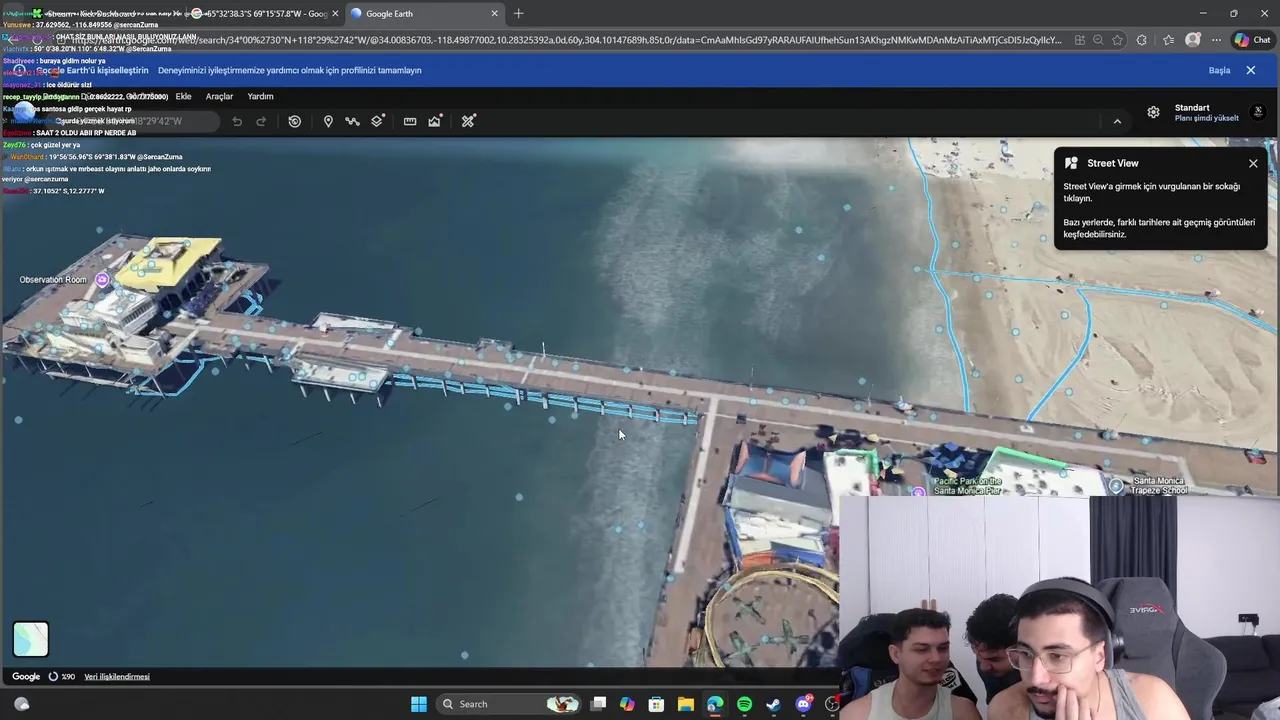1280x720 pixels.
Task: Click the zoom out magnifier in address bar
Action: [x=1098, y=40]
